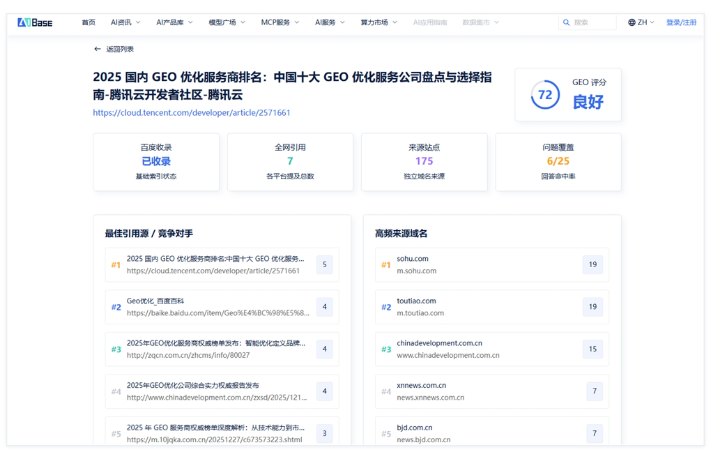This screenshot has height=458, width=718.
Task: Open the 首页 nav item
Action: (x=88, y=22)
